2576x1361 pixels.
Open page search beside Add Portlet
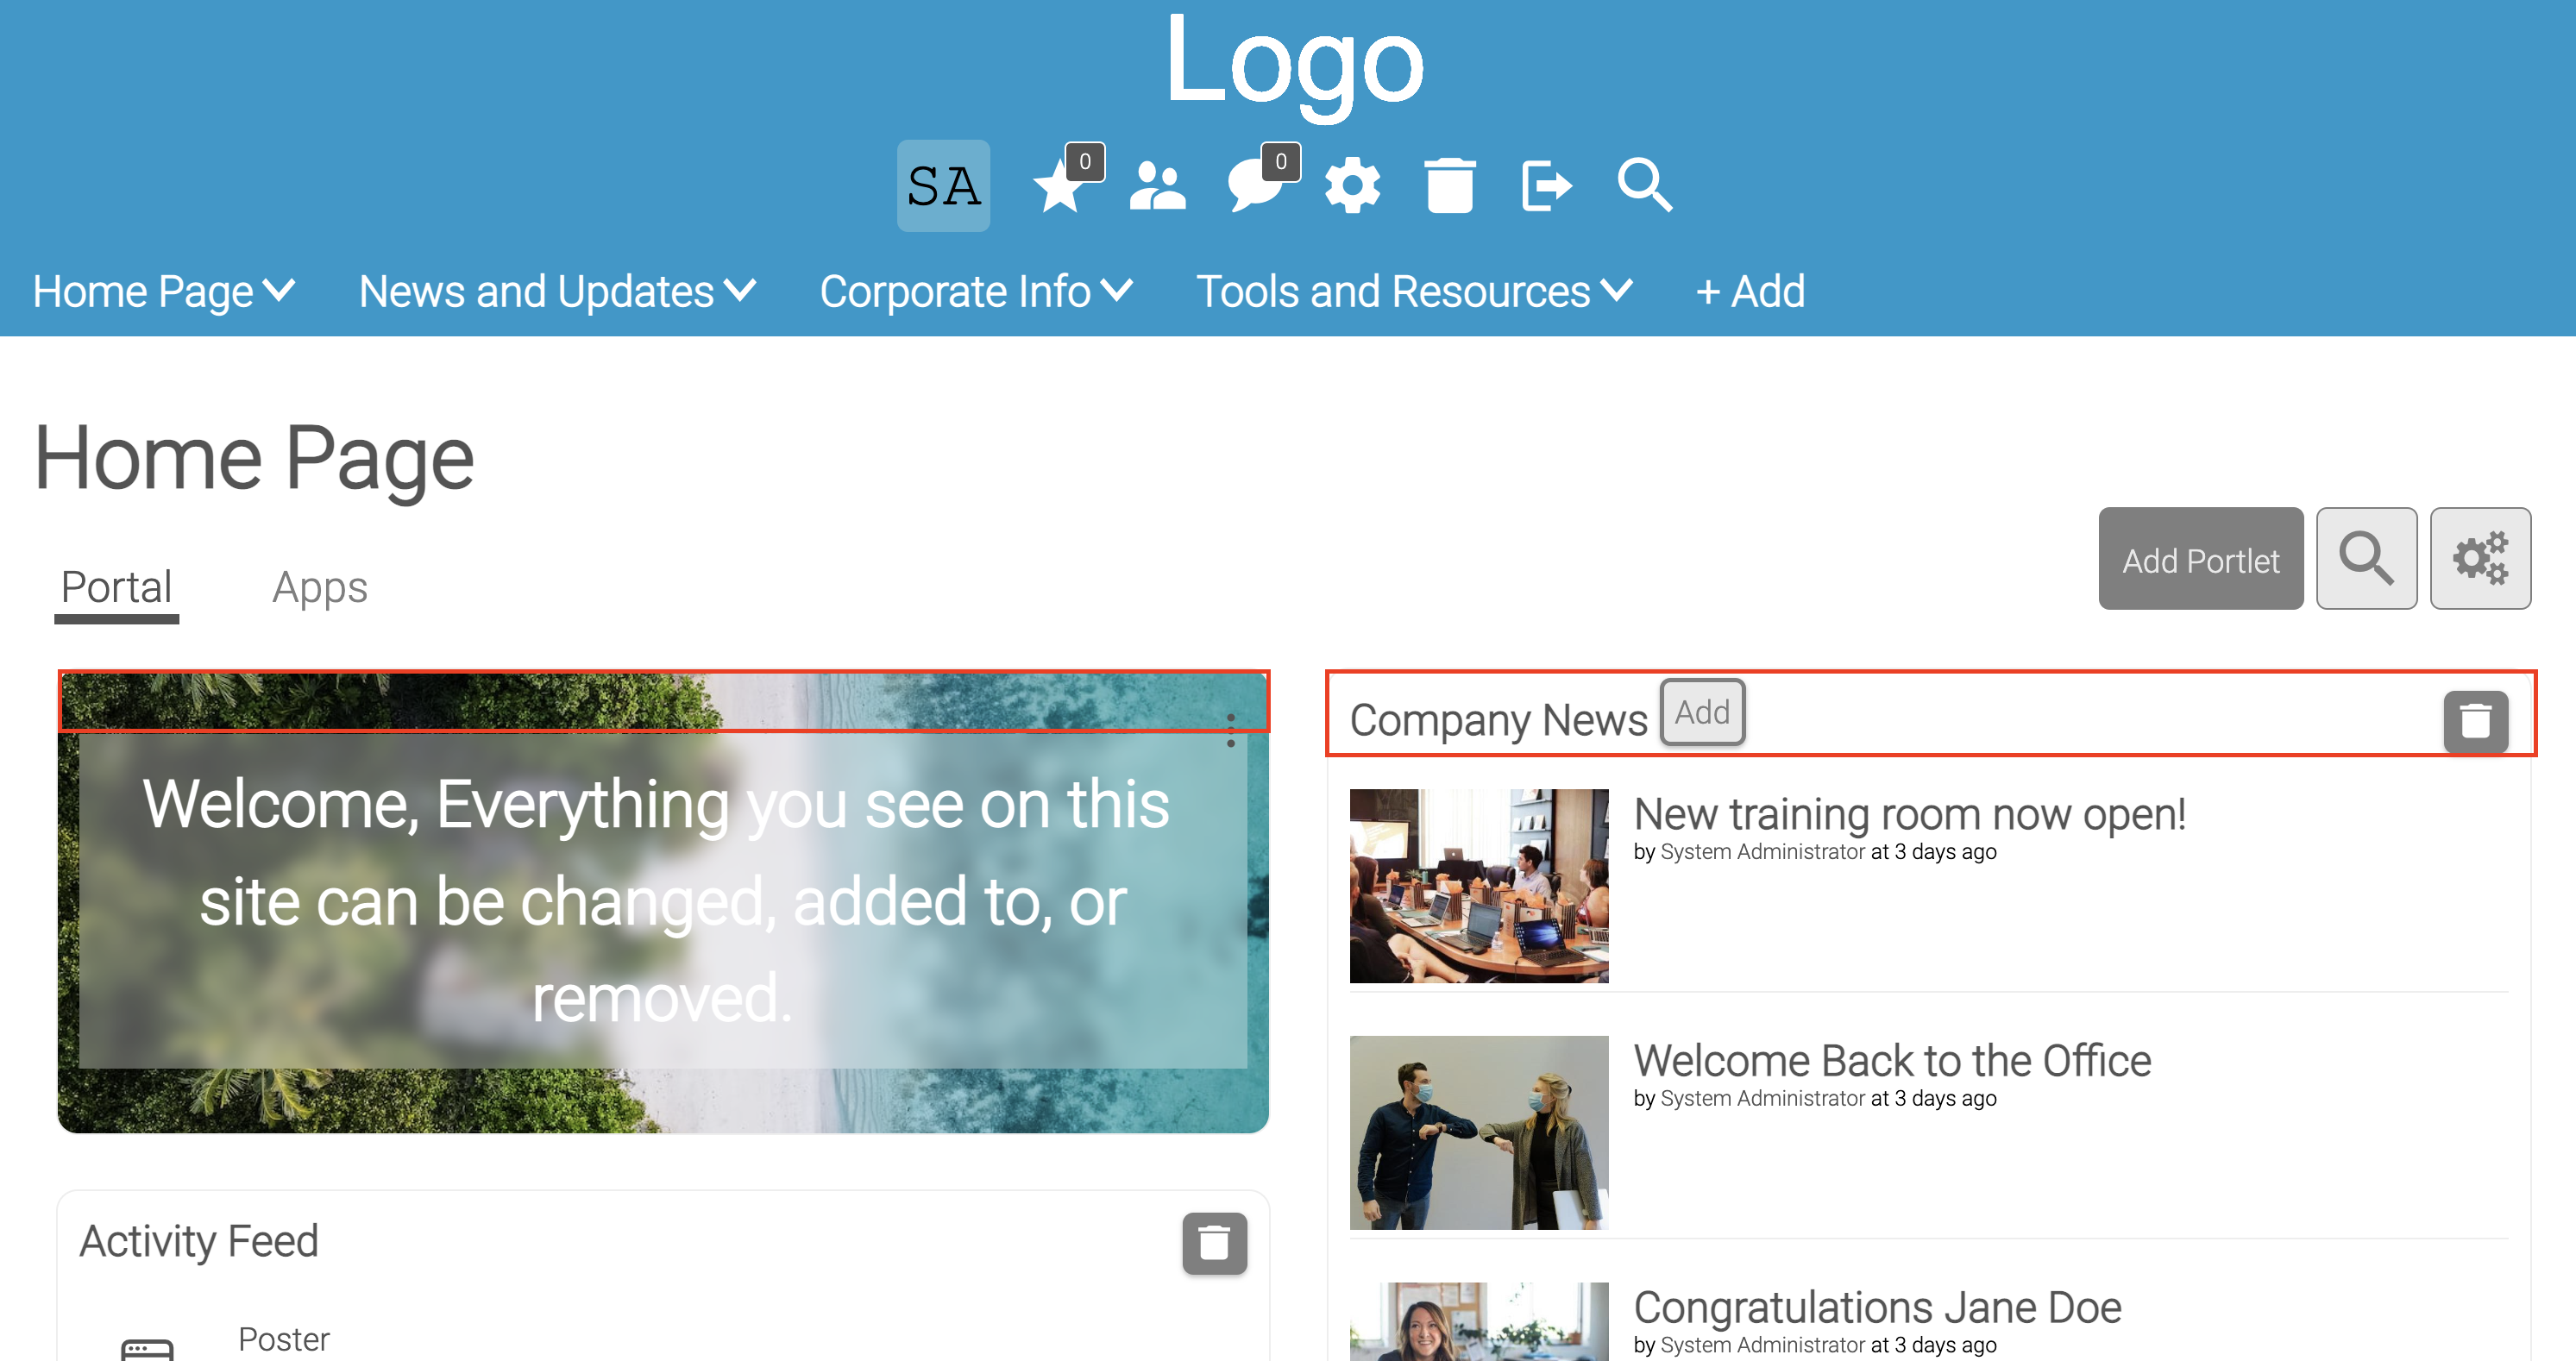pos(2365,558)
